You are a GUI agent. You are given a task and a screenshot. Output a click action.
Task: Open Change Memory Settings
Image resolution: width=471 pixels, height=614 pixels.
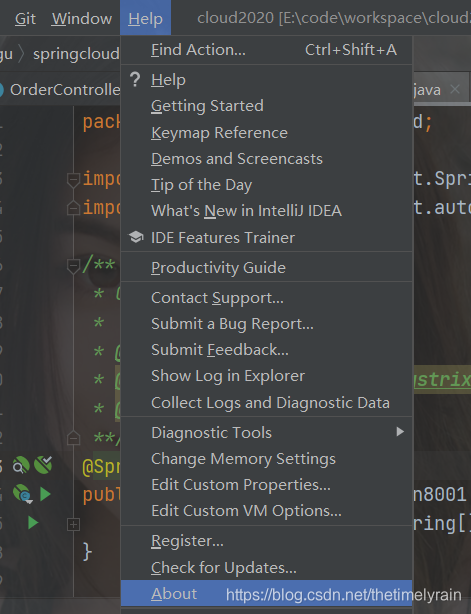coord(266,459)
